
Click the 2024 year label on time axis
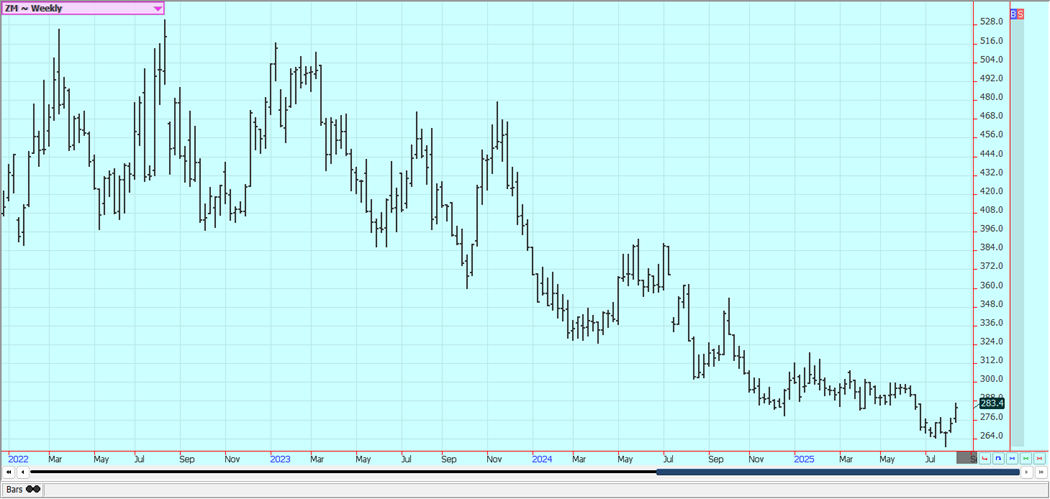542,459
